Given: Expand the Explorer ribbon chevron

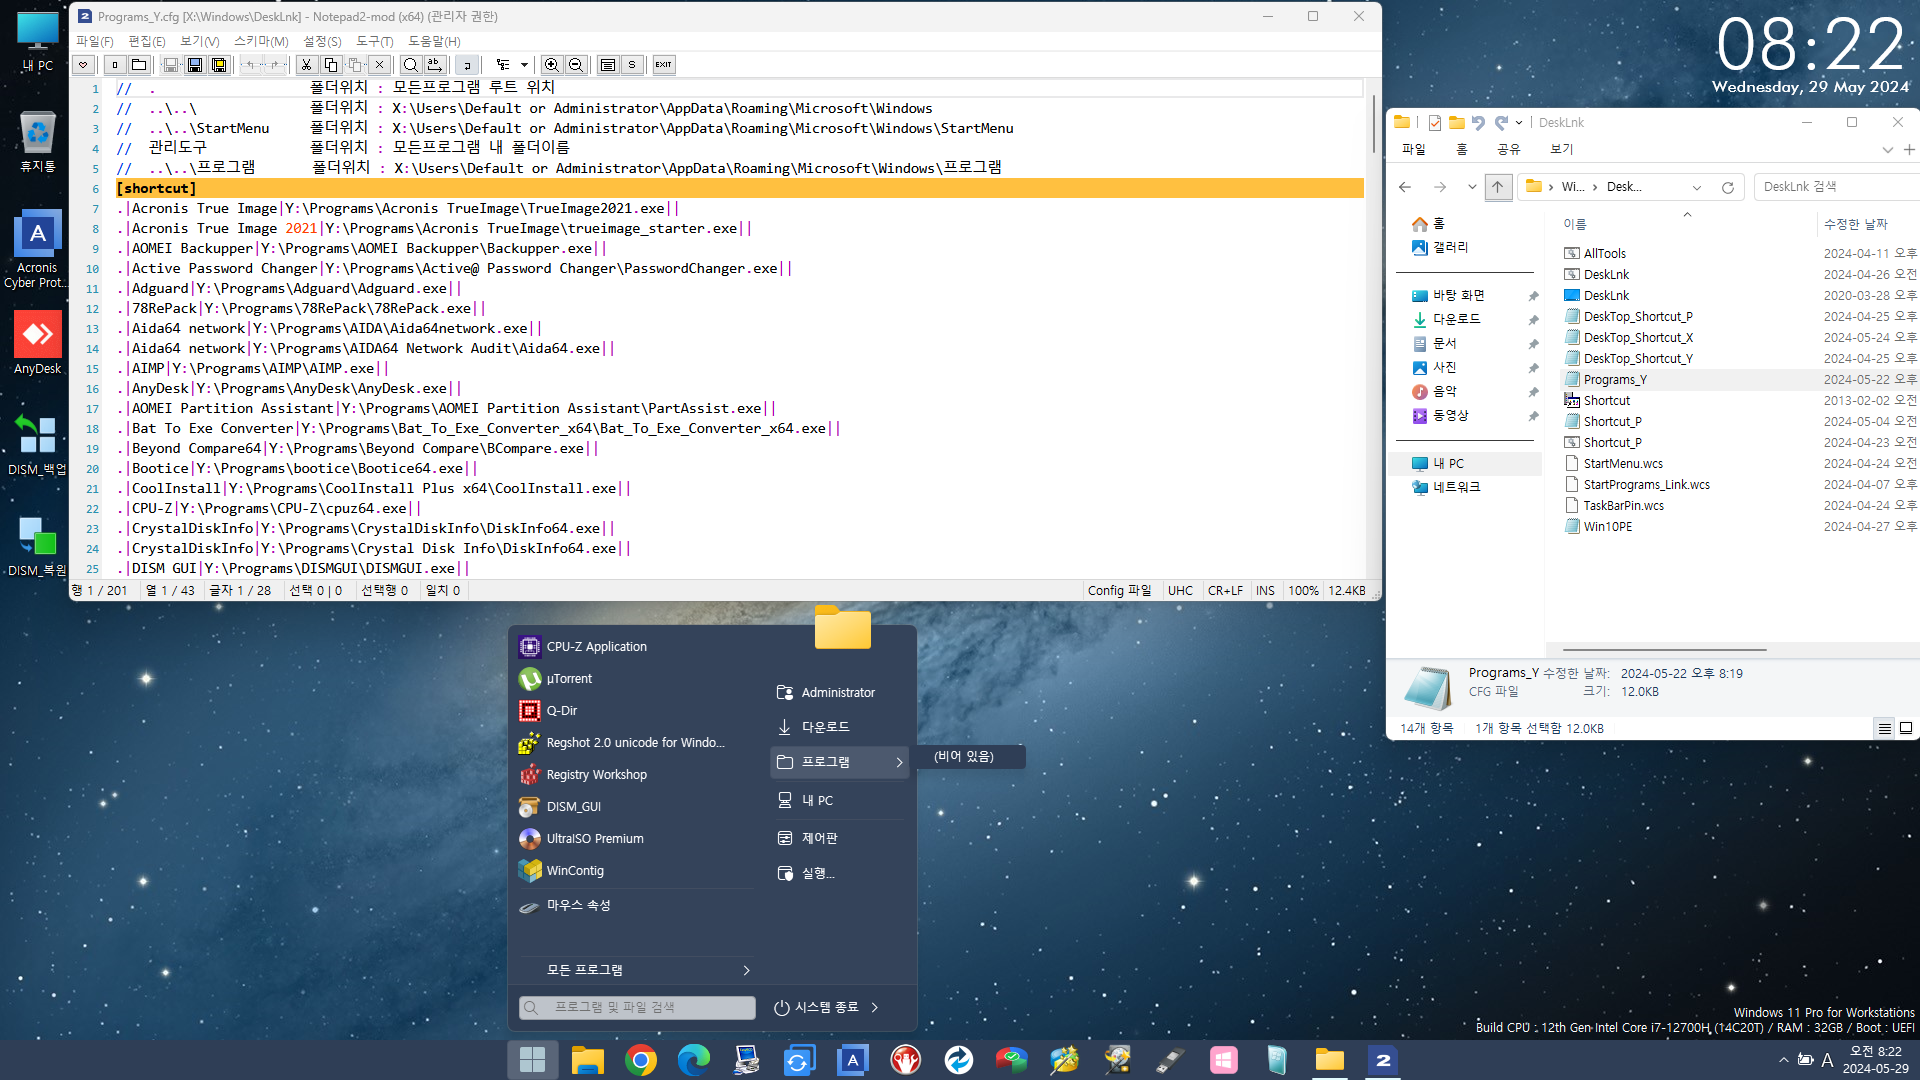Looking at the screenshot, I should [x=1887, y=150].
